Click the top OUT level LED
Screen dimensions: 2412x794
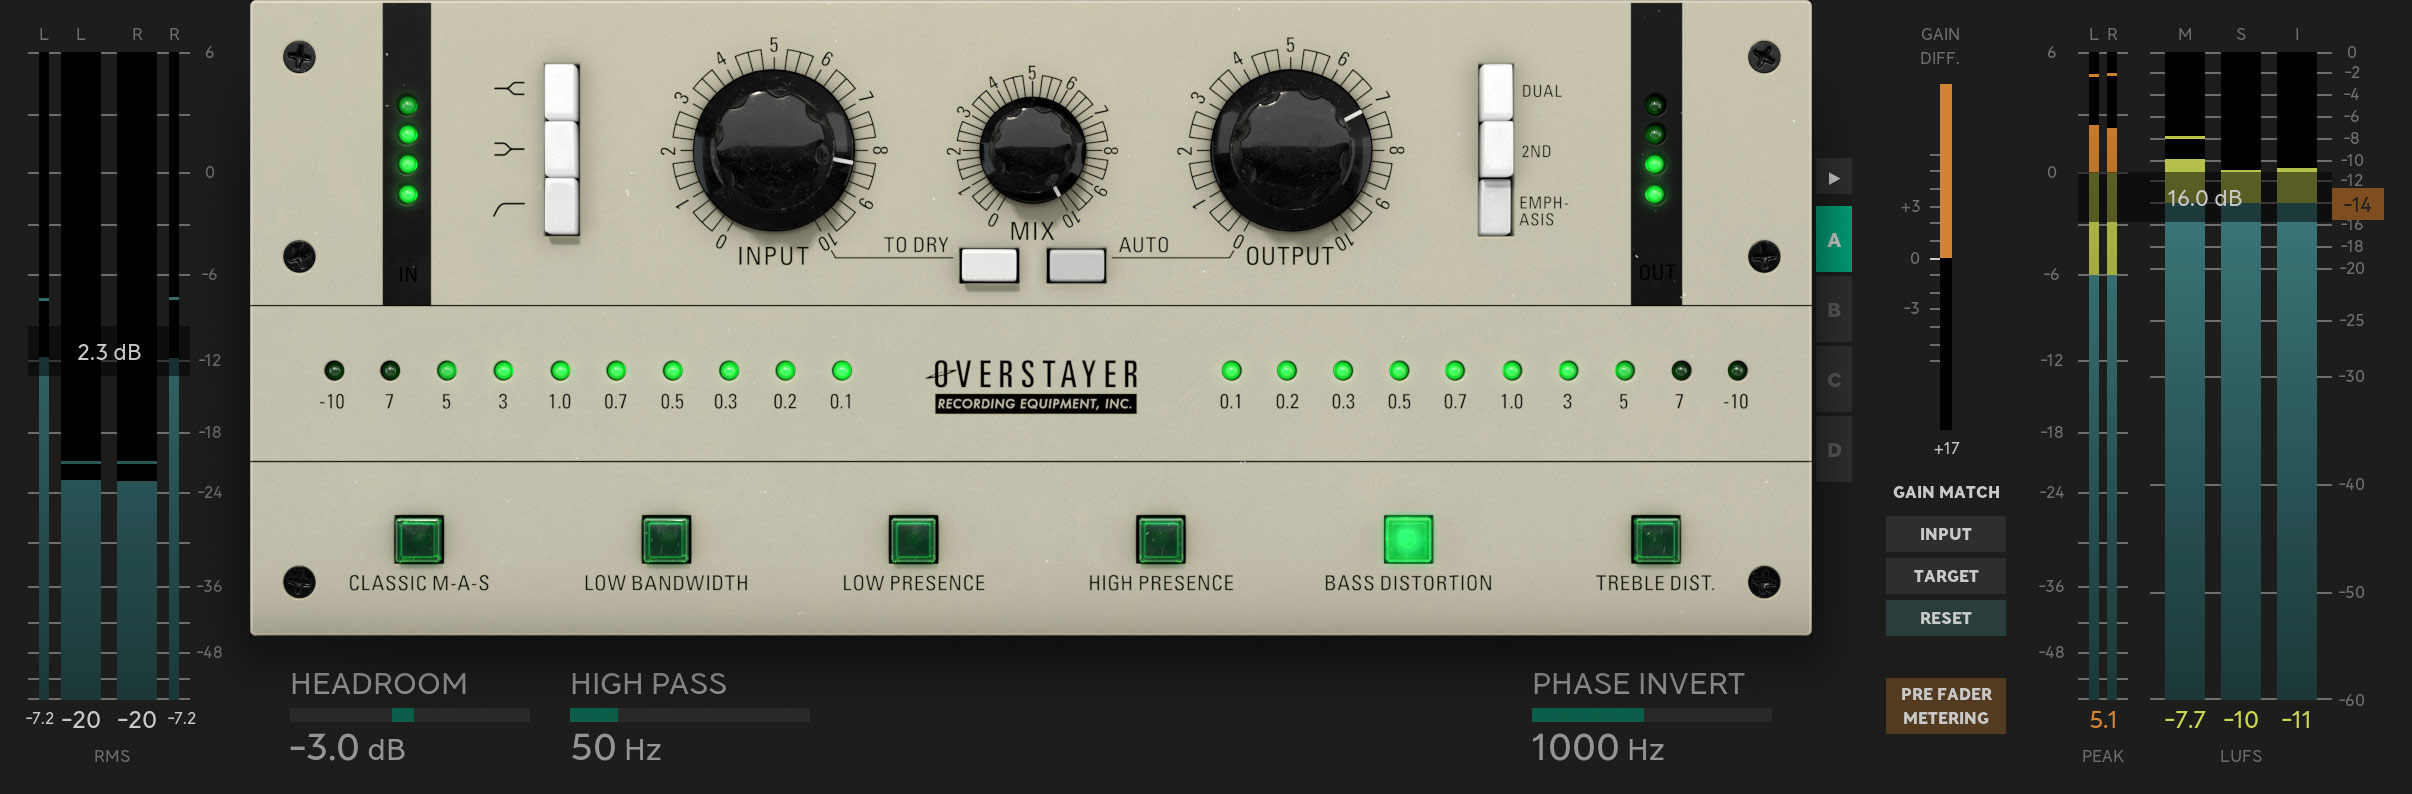pos(1655,105)
